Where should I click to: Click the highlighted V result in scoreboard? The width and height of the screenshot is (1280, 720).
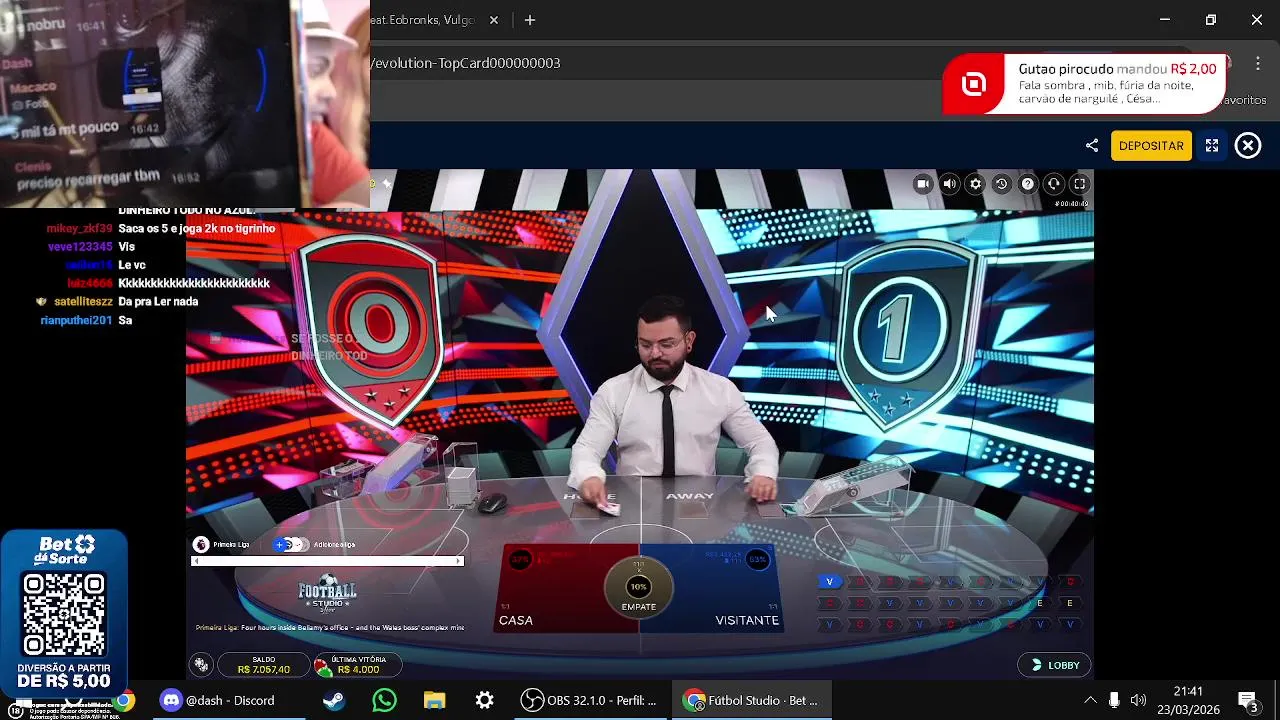tap(829, 582)
